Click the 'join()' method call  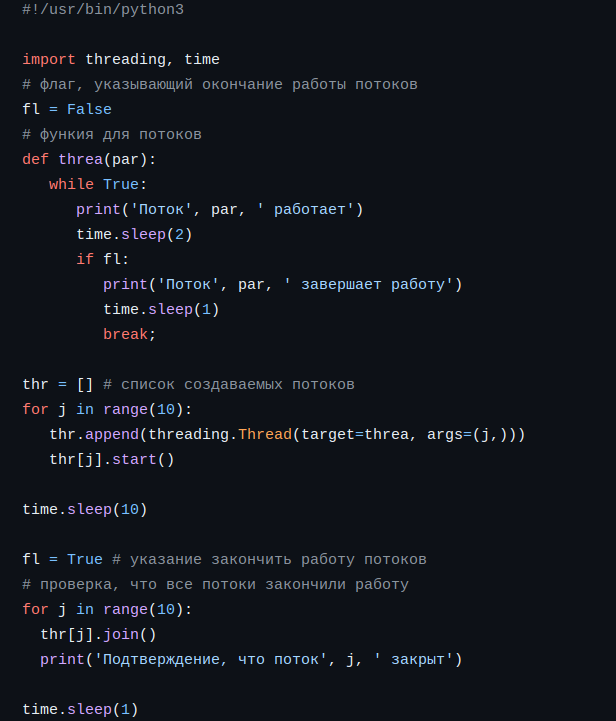[x=130, y=635]
